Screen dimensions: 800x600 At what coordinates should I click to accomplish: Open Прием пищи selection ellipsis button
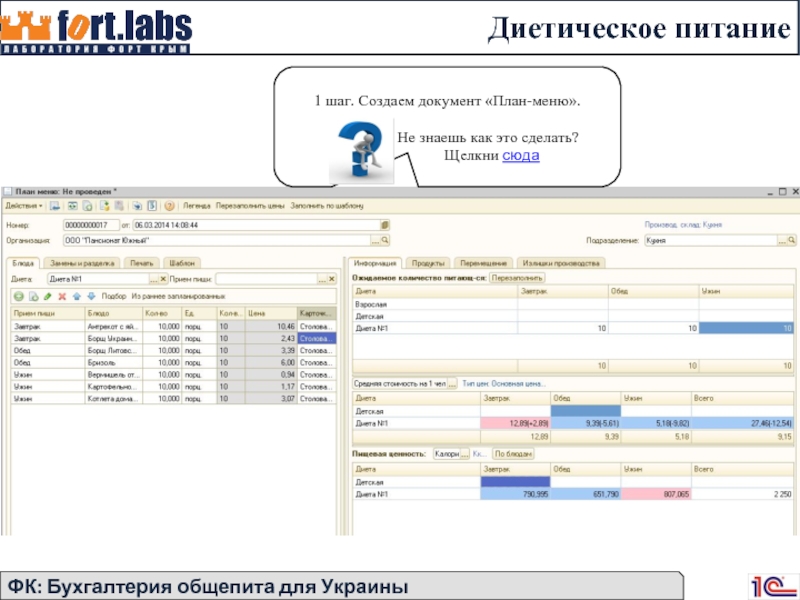(x=322, y=279)
